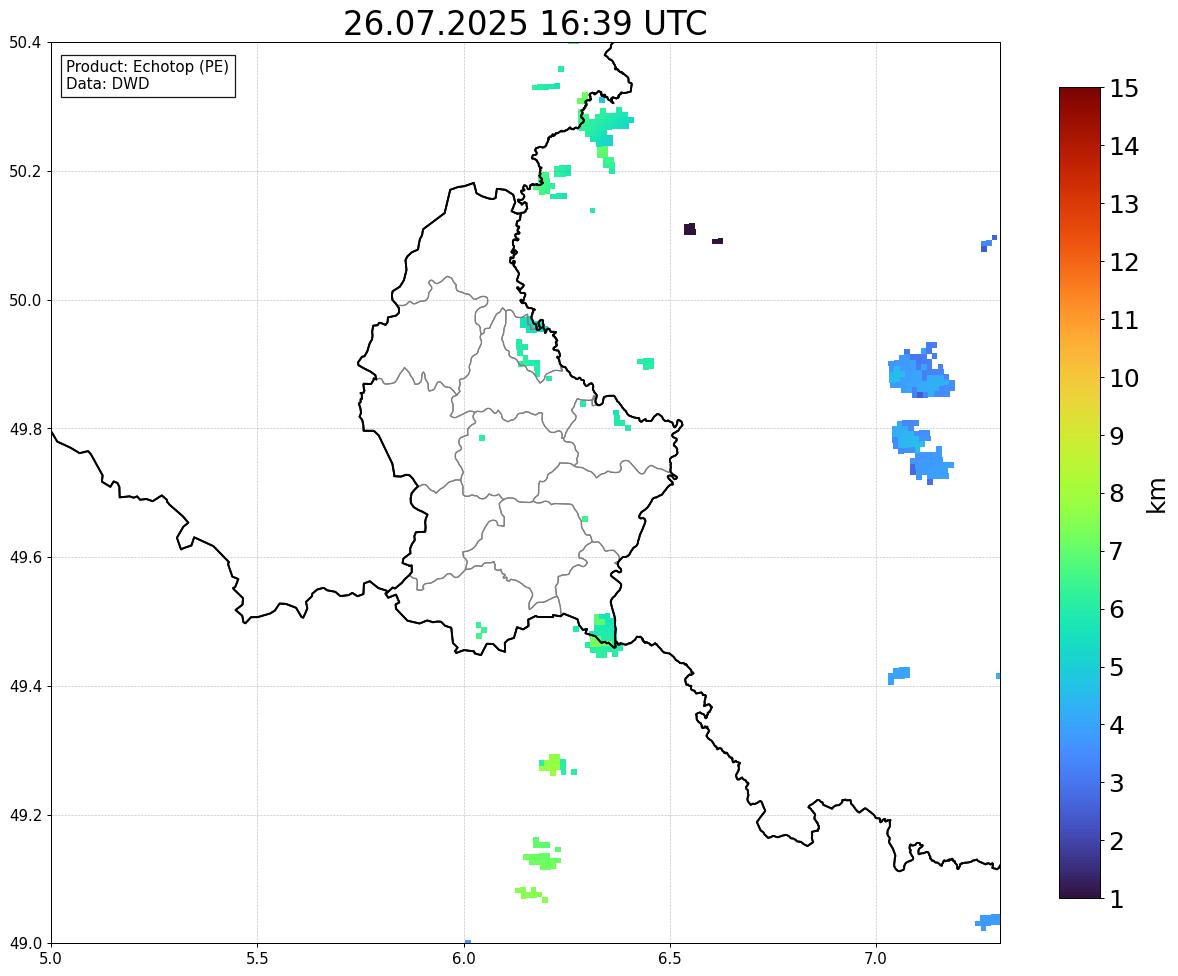The image size is (1178, 976).
Task: Click the colorbar tick label "5"
Action: click(x=1117, y=667)
